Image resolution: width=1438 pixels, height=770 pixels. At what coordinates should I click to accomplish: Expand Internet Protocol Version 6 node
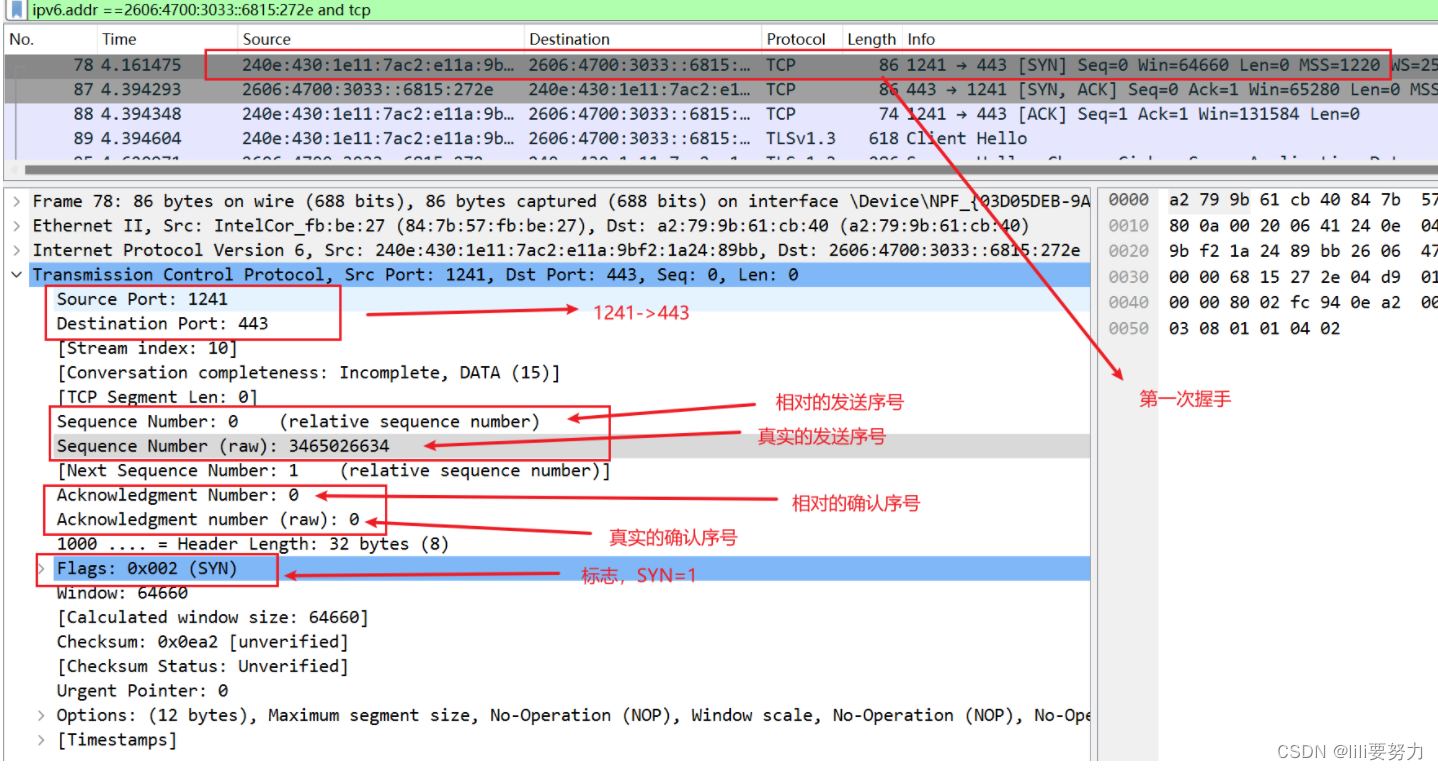point(16,250)
